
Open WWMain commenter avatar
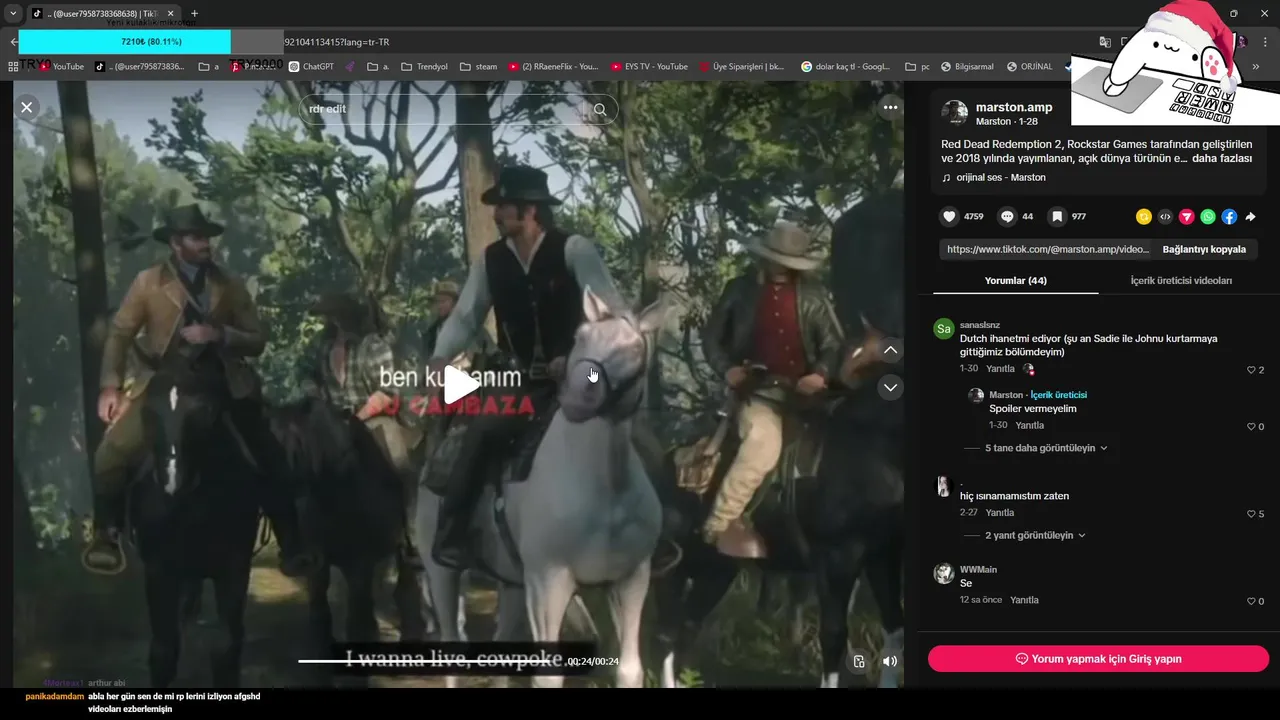[x=943, y=573]
